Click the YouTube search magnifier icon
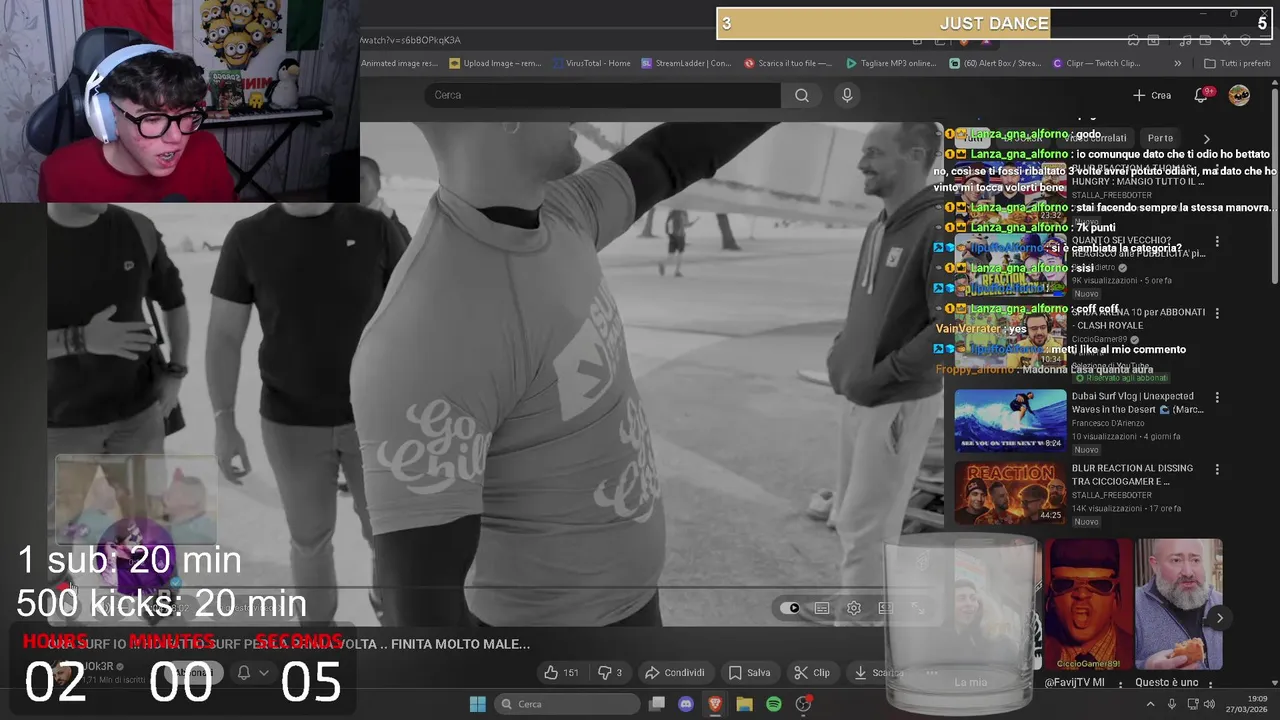 tap(802, 95)
